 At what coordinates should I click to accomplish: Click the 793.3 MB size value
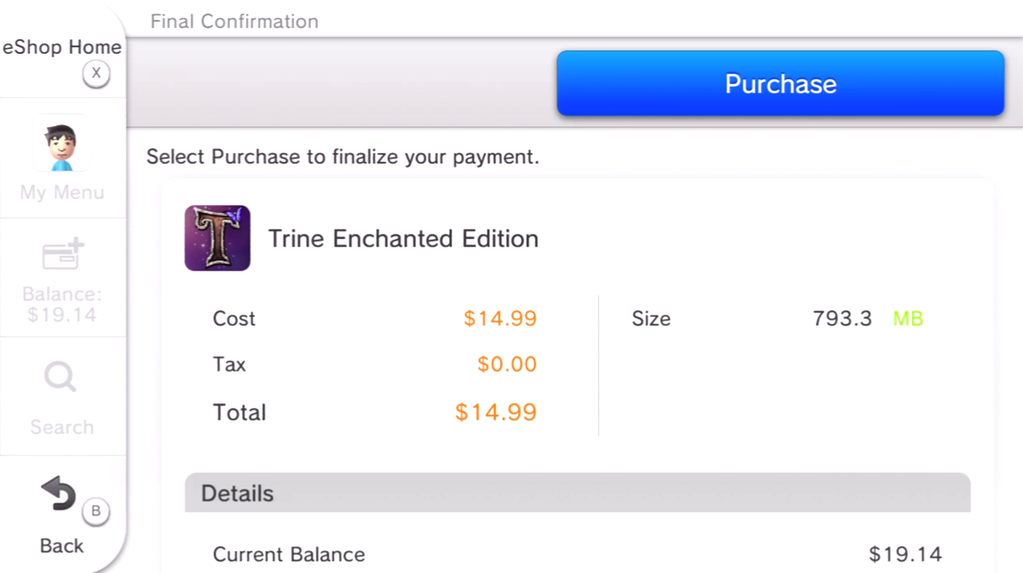(x=867, y=319)
